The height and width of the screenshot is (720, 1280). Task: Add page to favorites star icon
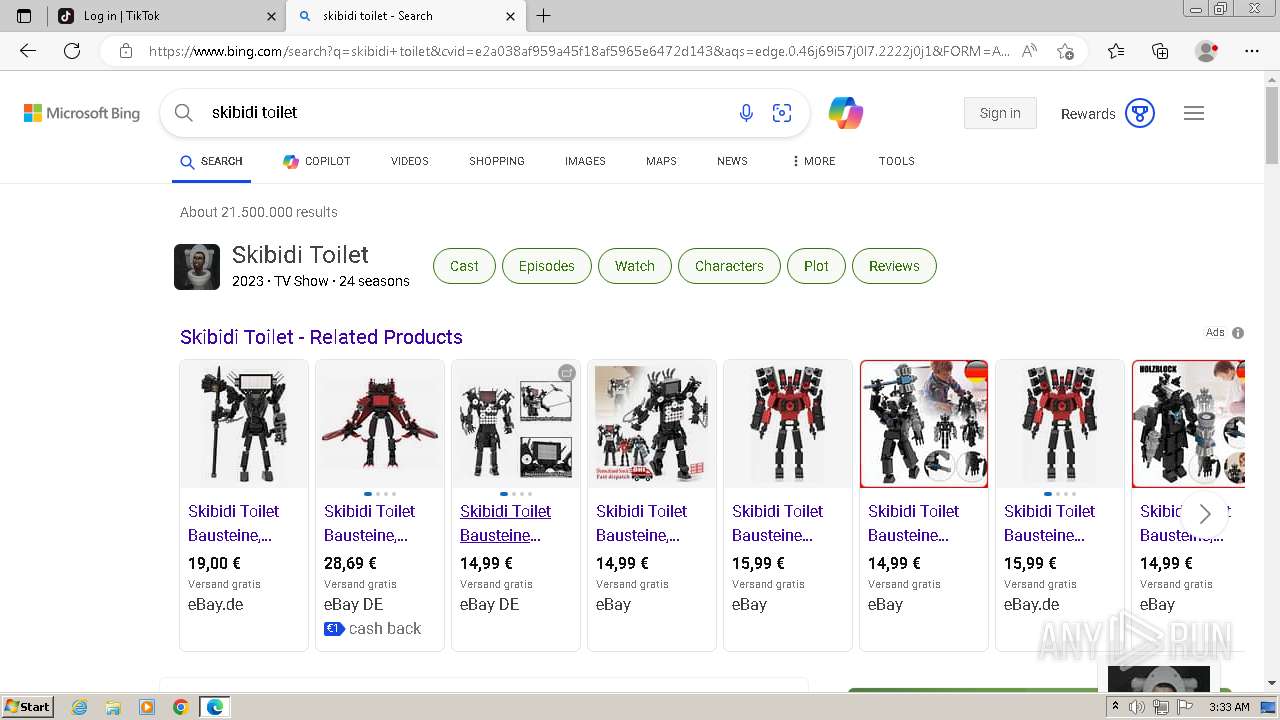(x=1066, y=51)
